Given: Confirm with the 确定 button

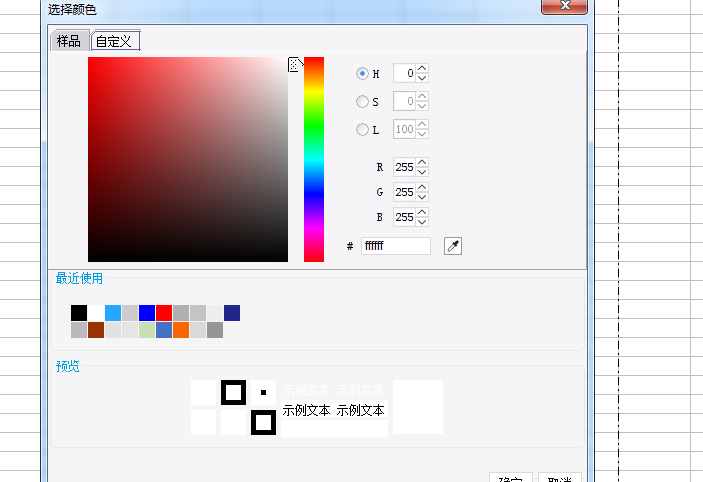Looking at the screenshot, I should tap(511, 477).
